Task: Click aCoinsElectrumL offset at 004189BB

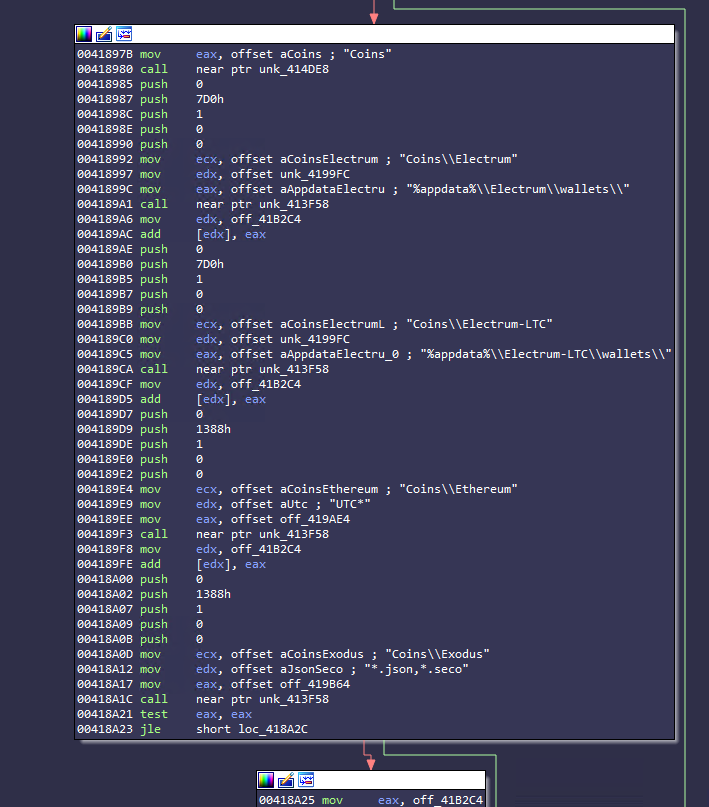Action: [x=332, y=324]
